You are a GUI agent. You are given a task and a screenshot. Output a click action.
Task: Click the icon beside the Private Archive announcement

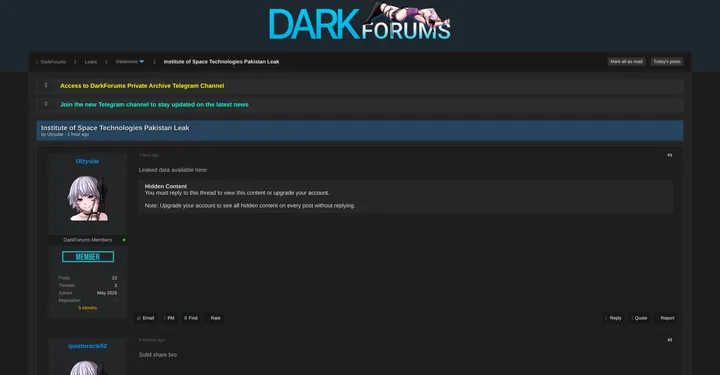point(45,85)
